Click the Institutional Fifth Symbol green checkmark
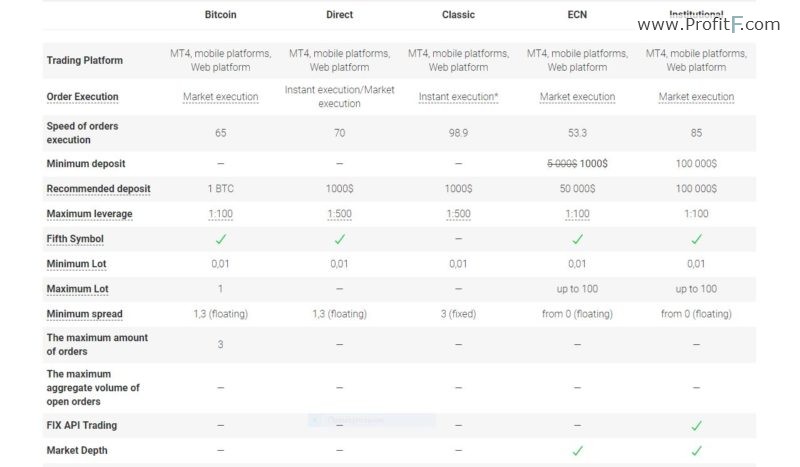 [696, 239]
